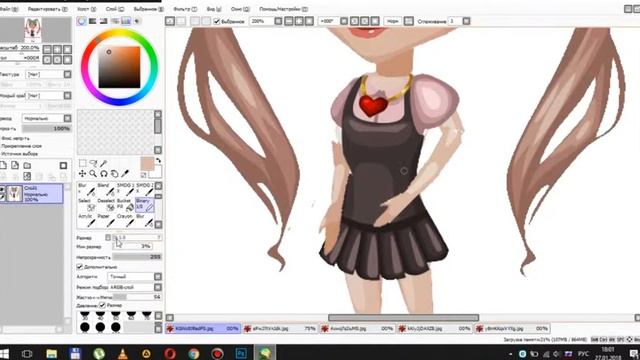
Task: Choose the Paper brush
Action: [x=106, y=220]
